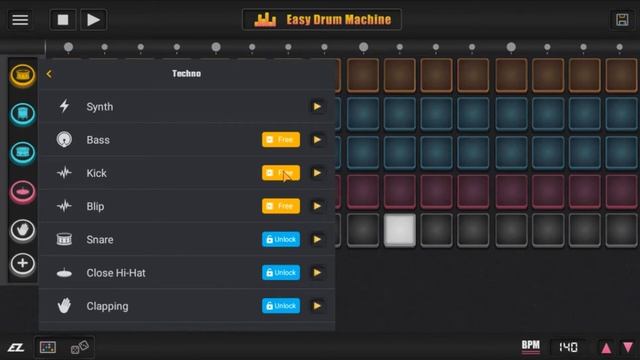Viewport: 640px width, 360px height.
Task: Randomize the pattern with the dice icon
Action: tap(79, 347)
